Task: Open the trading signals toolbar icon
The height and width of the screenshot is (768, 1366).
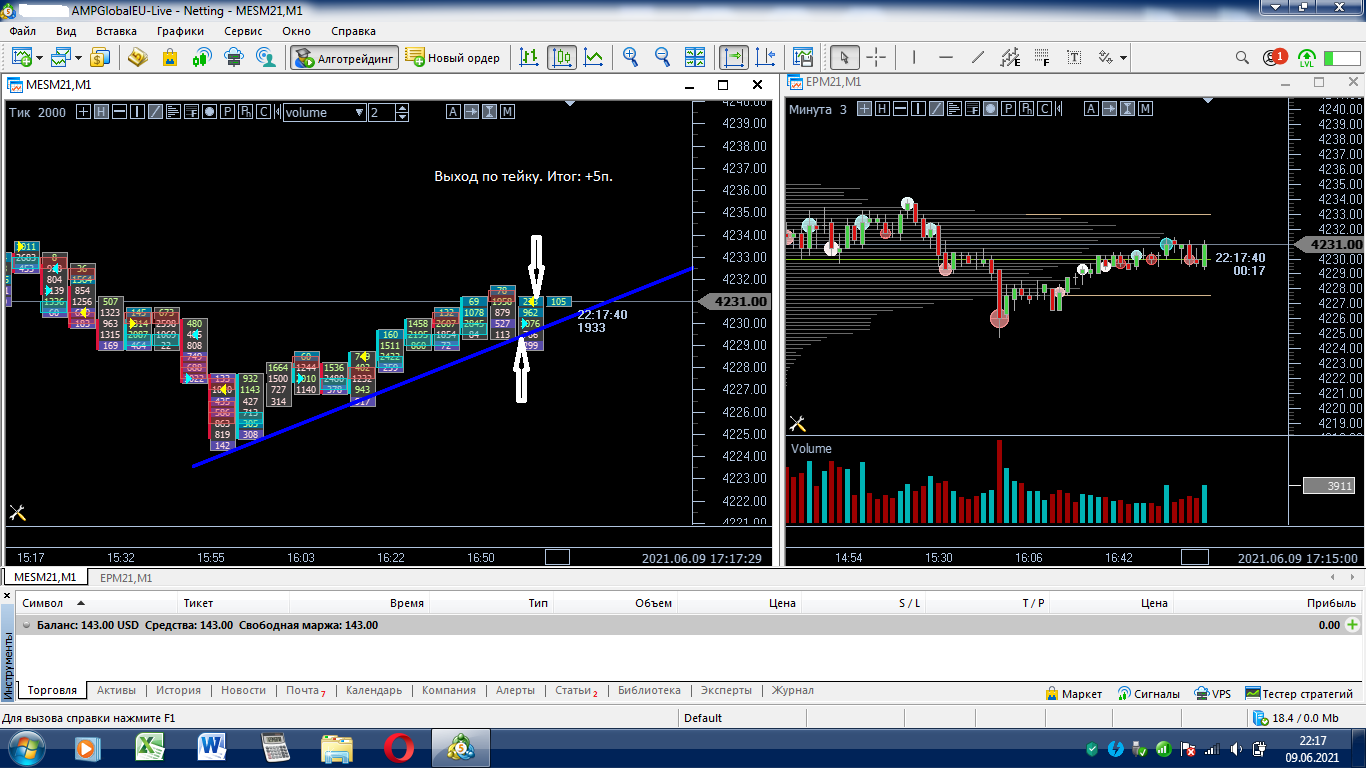Action: tap(202, 57)
